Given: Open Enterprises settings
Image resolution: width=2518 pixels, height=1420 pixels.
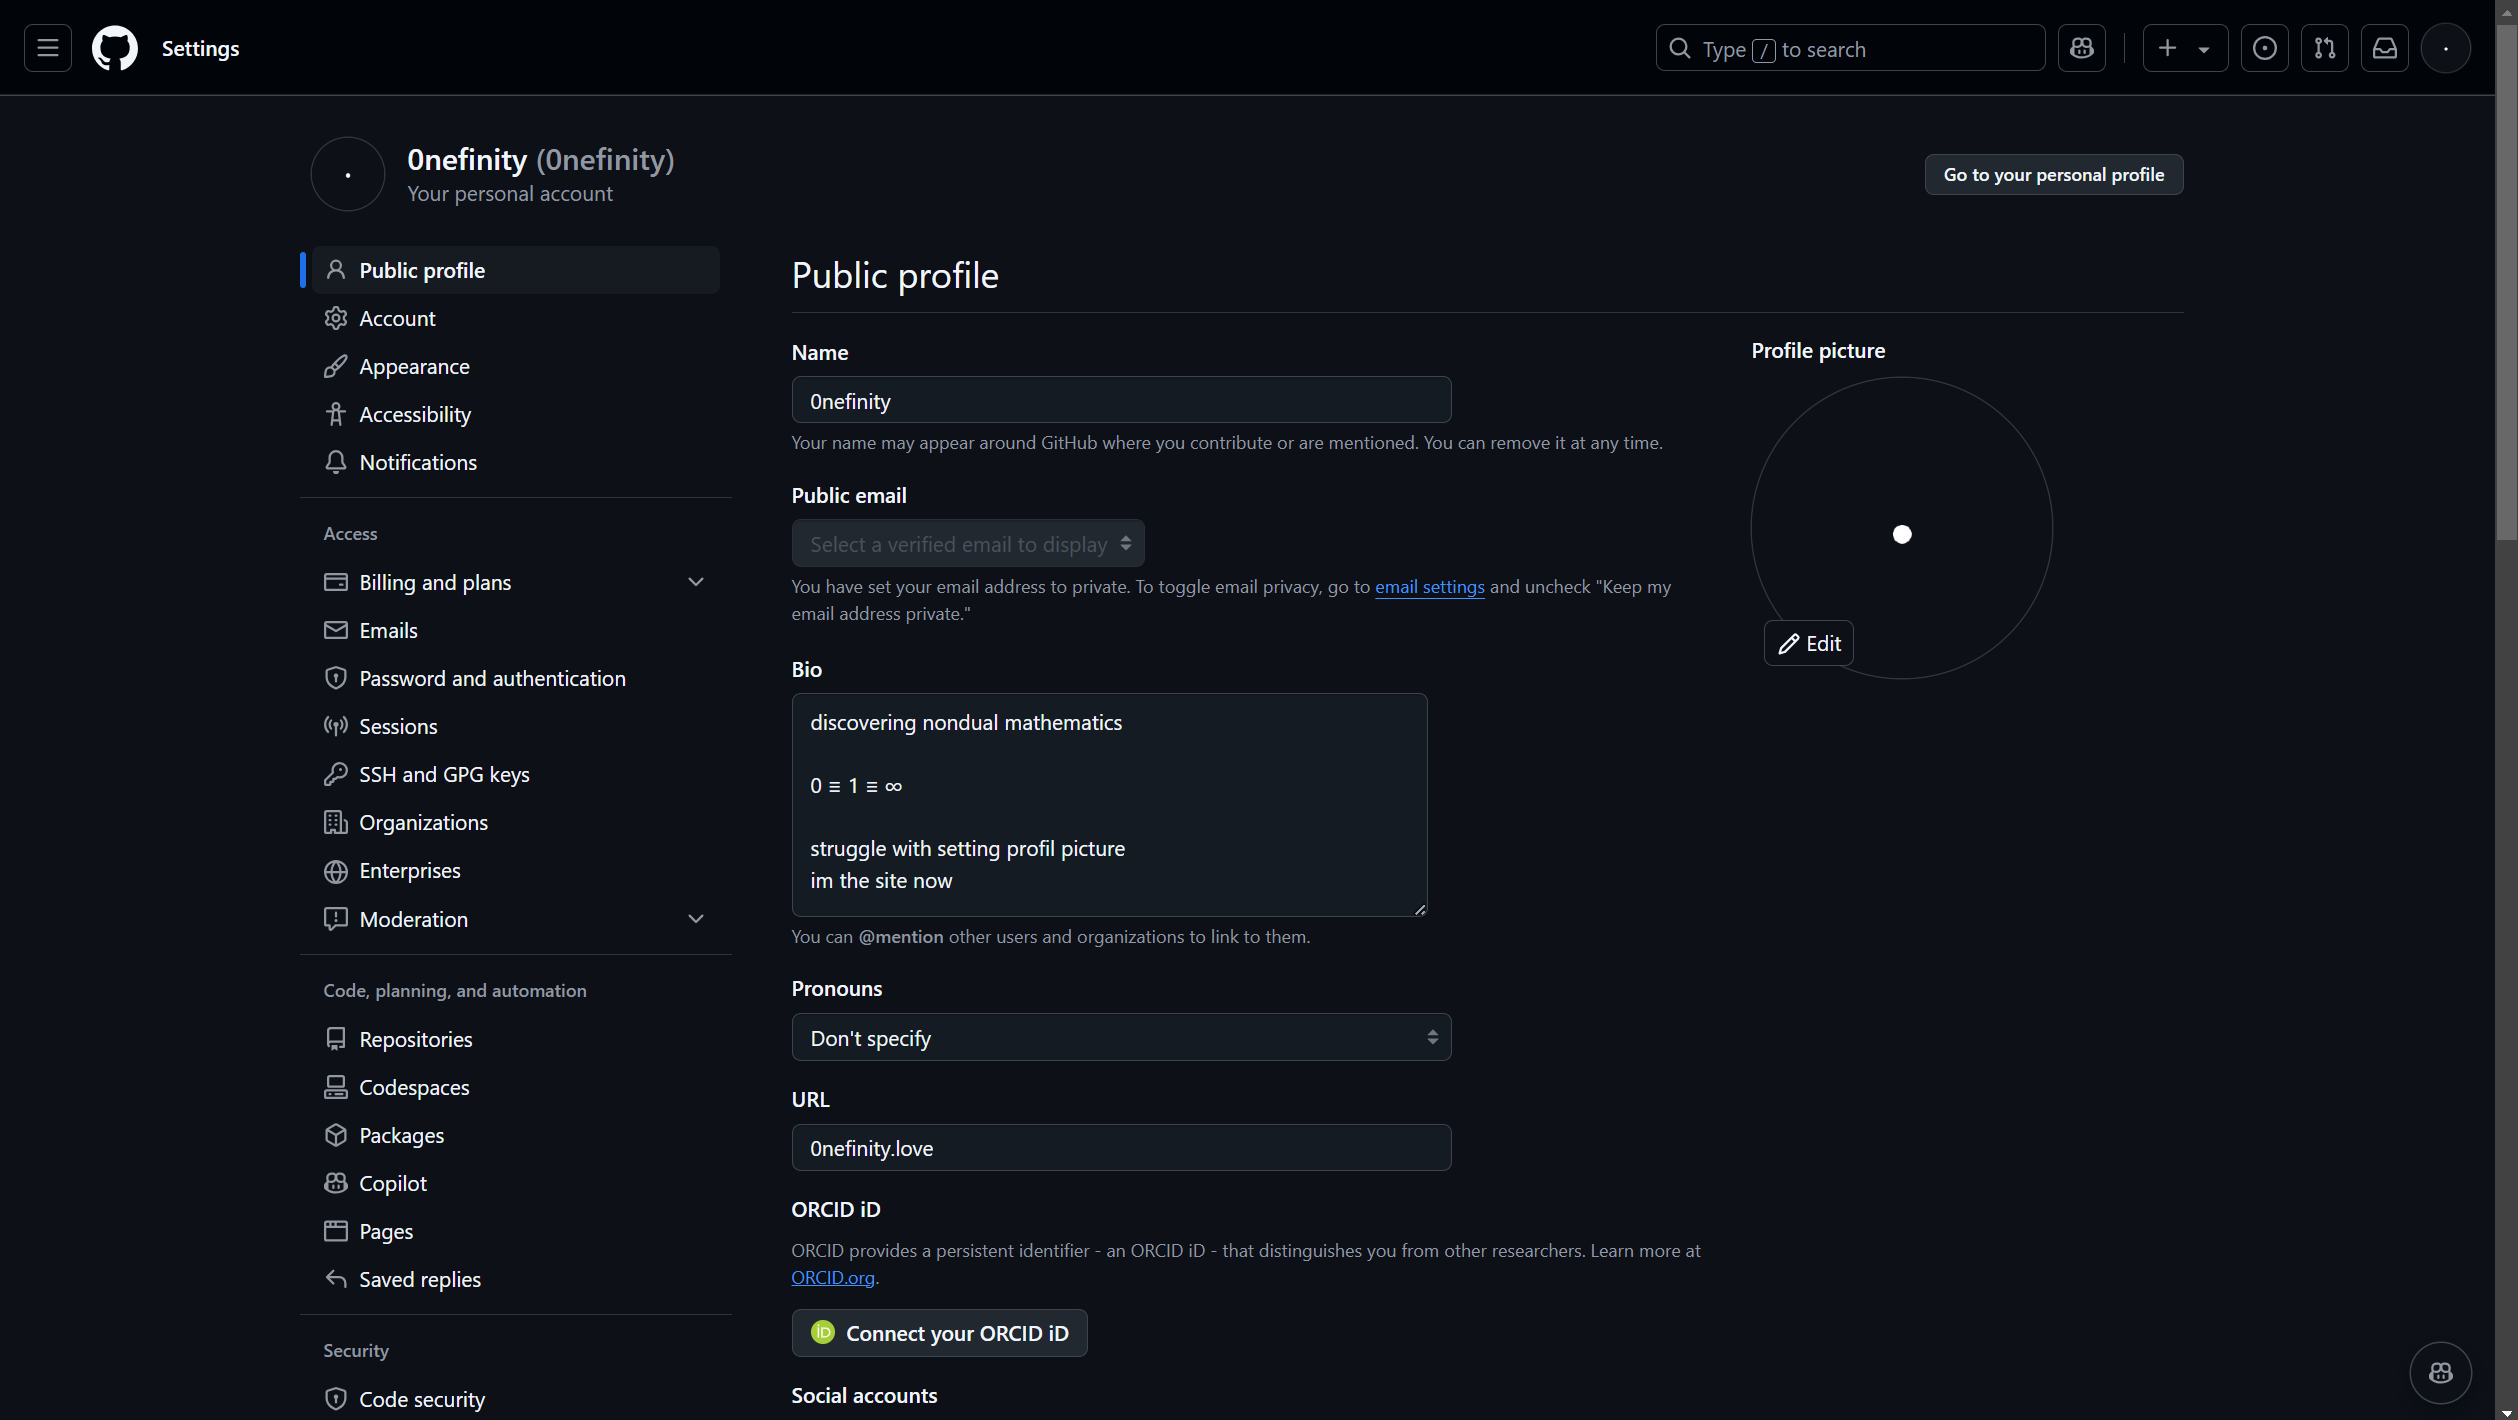Looking at the screenshot, I should (x=516, y=870).
